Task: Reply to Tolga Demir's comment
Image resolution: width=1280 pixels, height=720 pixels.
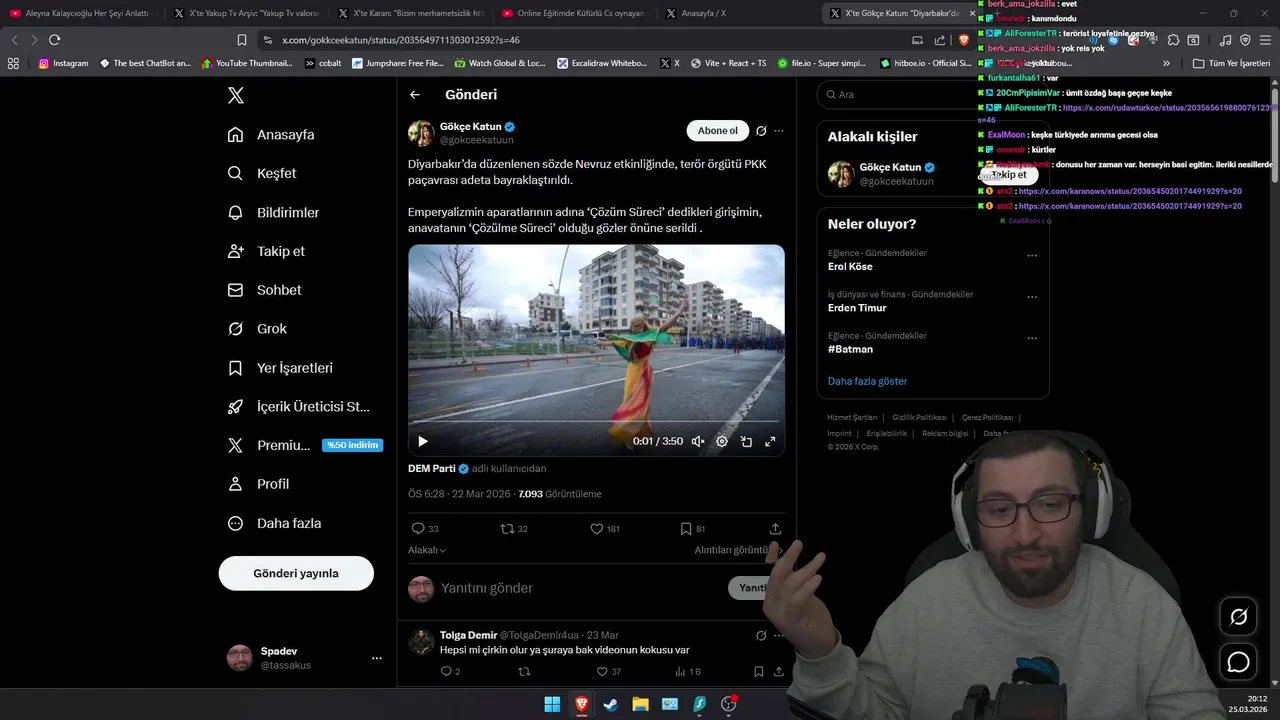Action: (450, 672)
